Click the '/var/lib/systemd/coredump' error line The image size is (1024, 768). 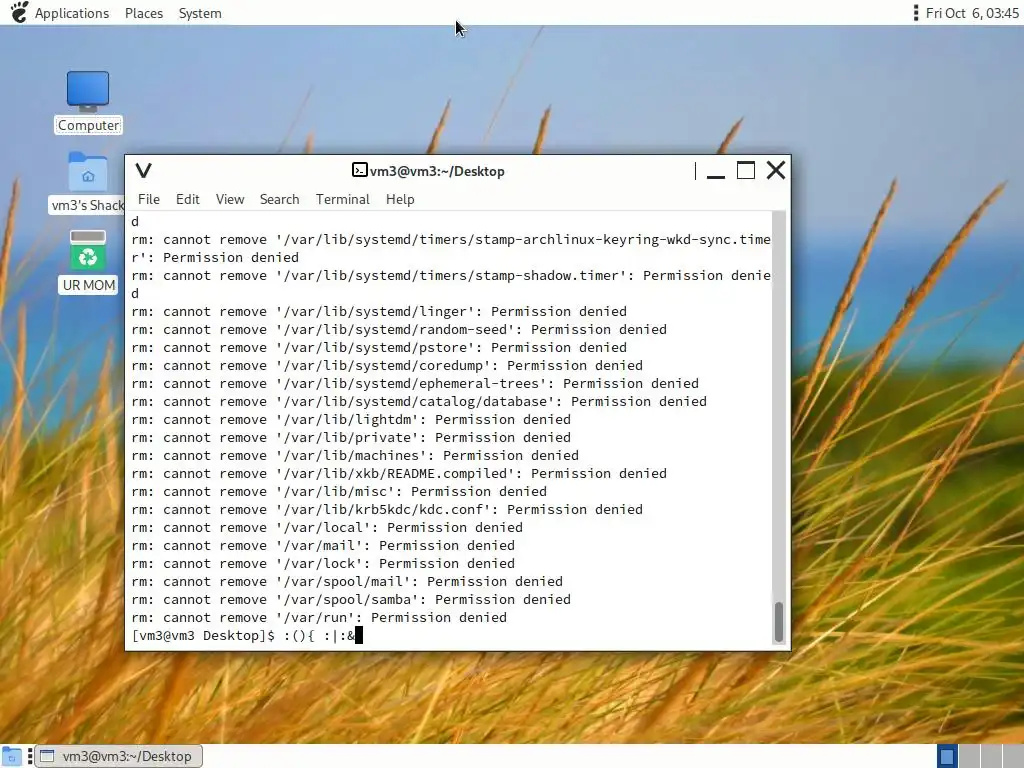[x=387, y=366]
